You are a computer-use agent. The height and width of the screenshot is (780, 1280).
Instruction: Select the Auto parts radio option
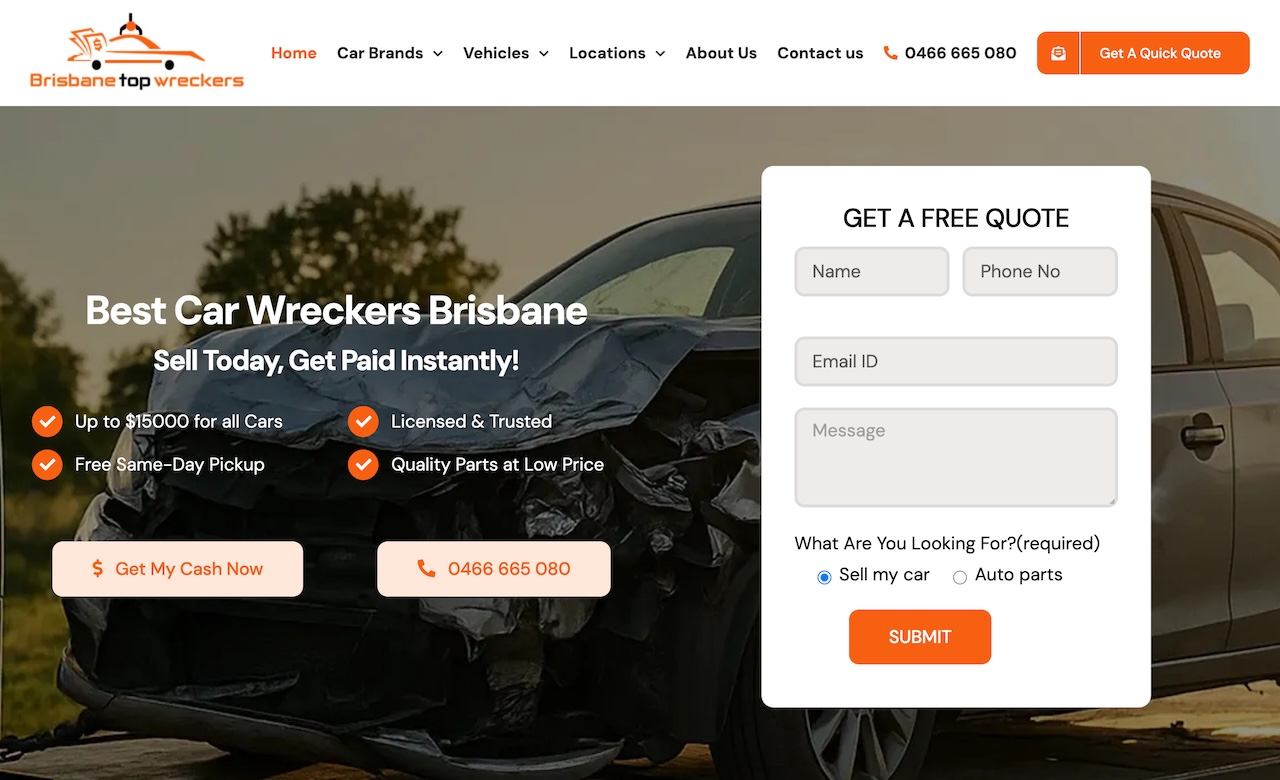[x=960, y=577]
